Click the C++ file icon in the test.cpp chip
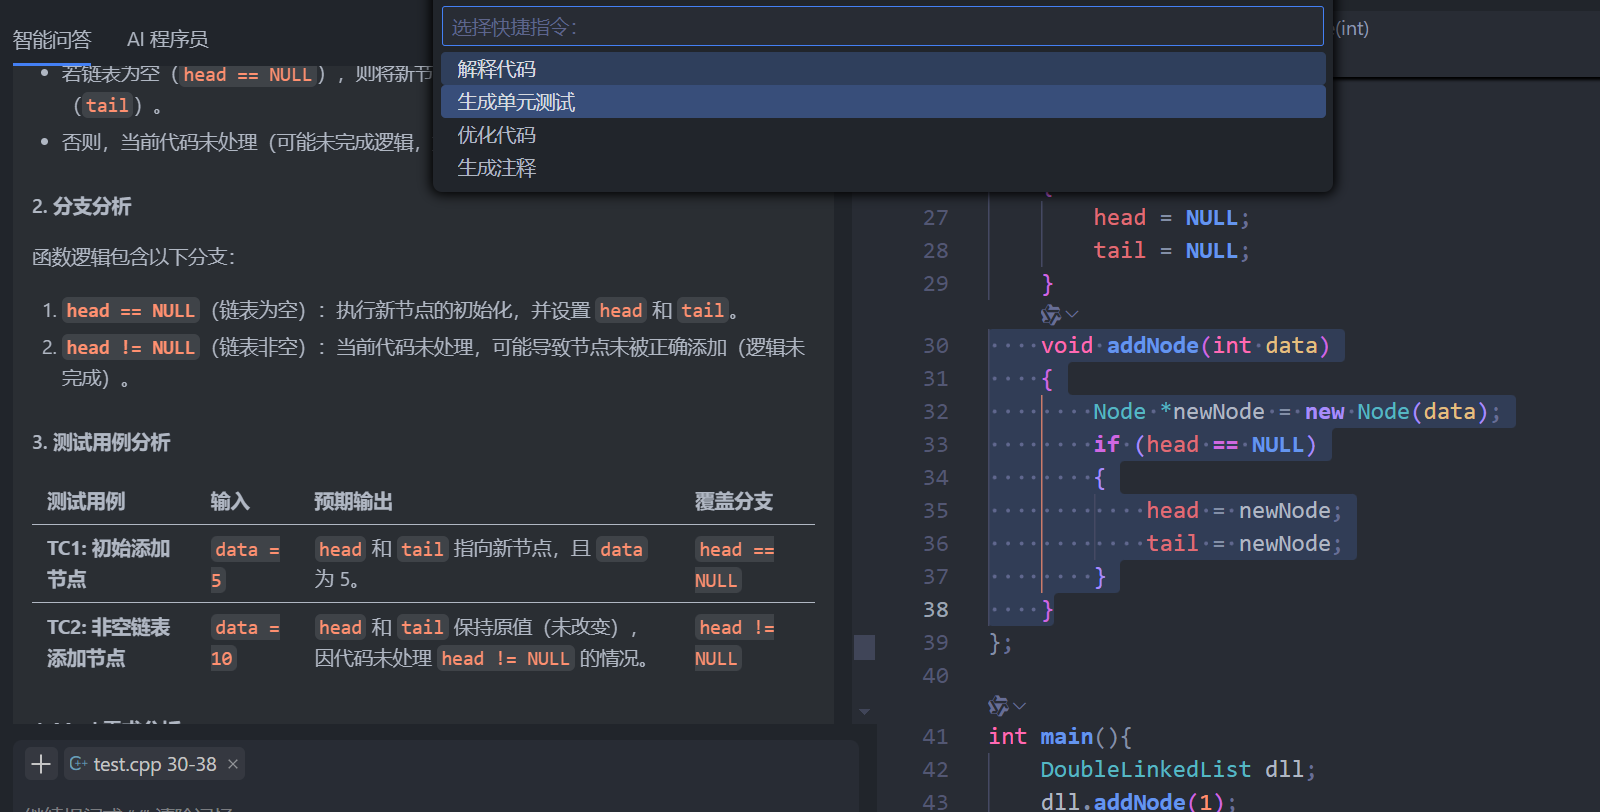Image resolution: width=1600 pixels, height=812 pixels. 78,764
